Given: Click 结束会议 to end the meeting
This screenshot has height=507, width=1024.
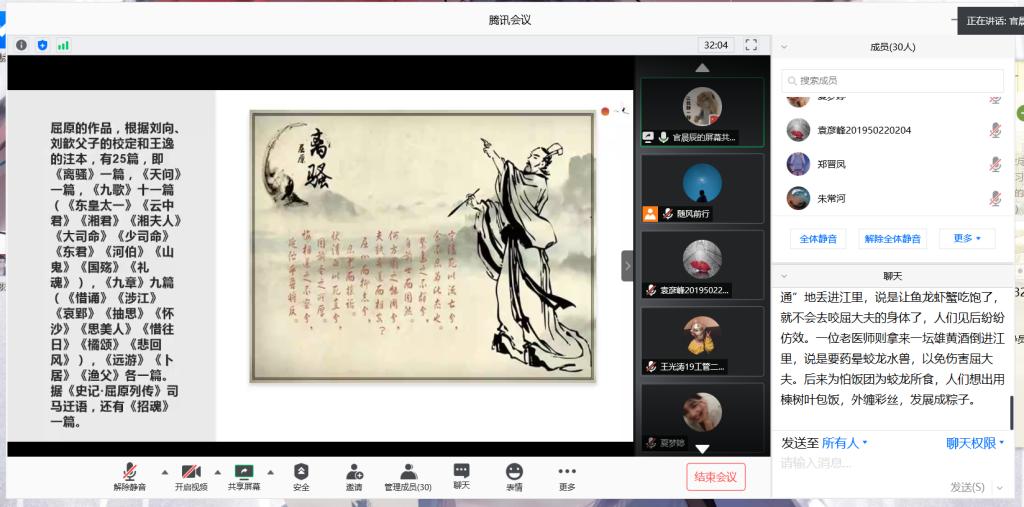Looking at the screenshot, I should pos(716,477).
